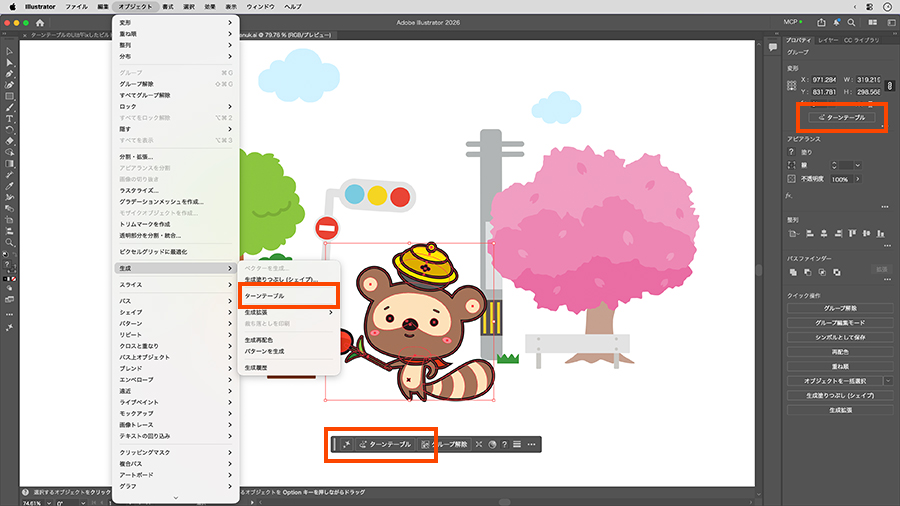Open more options in contextual task bar
This screenshot has width=900, height=506.
(x=532, y=445)
